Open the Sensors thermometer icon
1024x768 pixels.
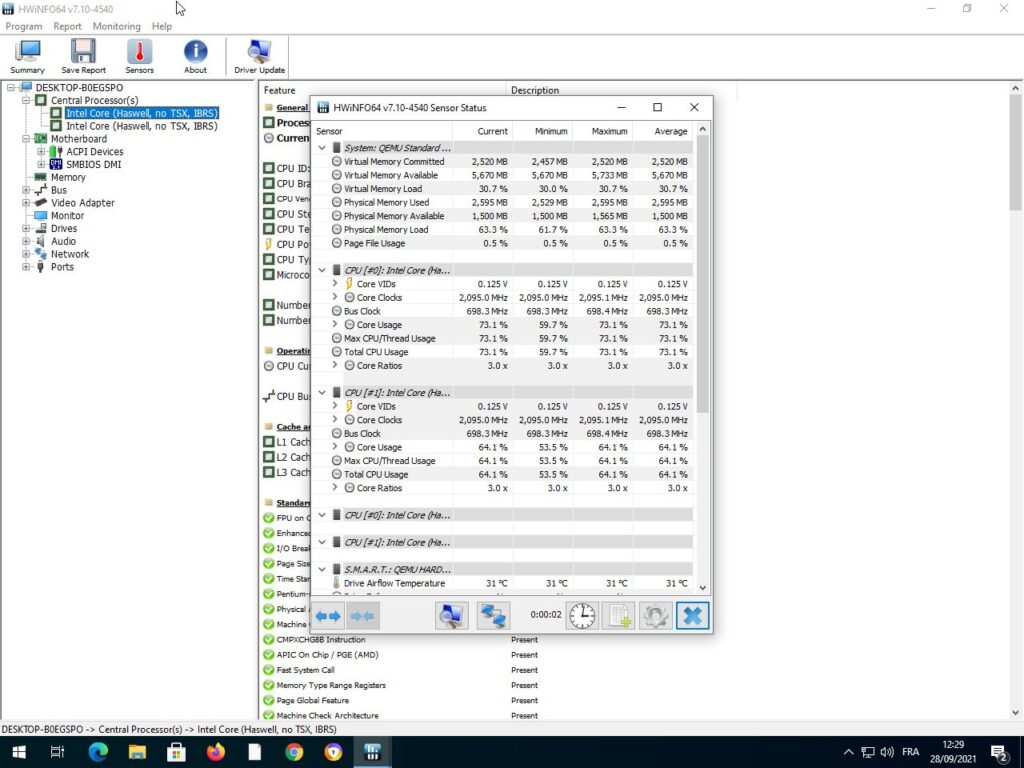[x=139, y=57]
